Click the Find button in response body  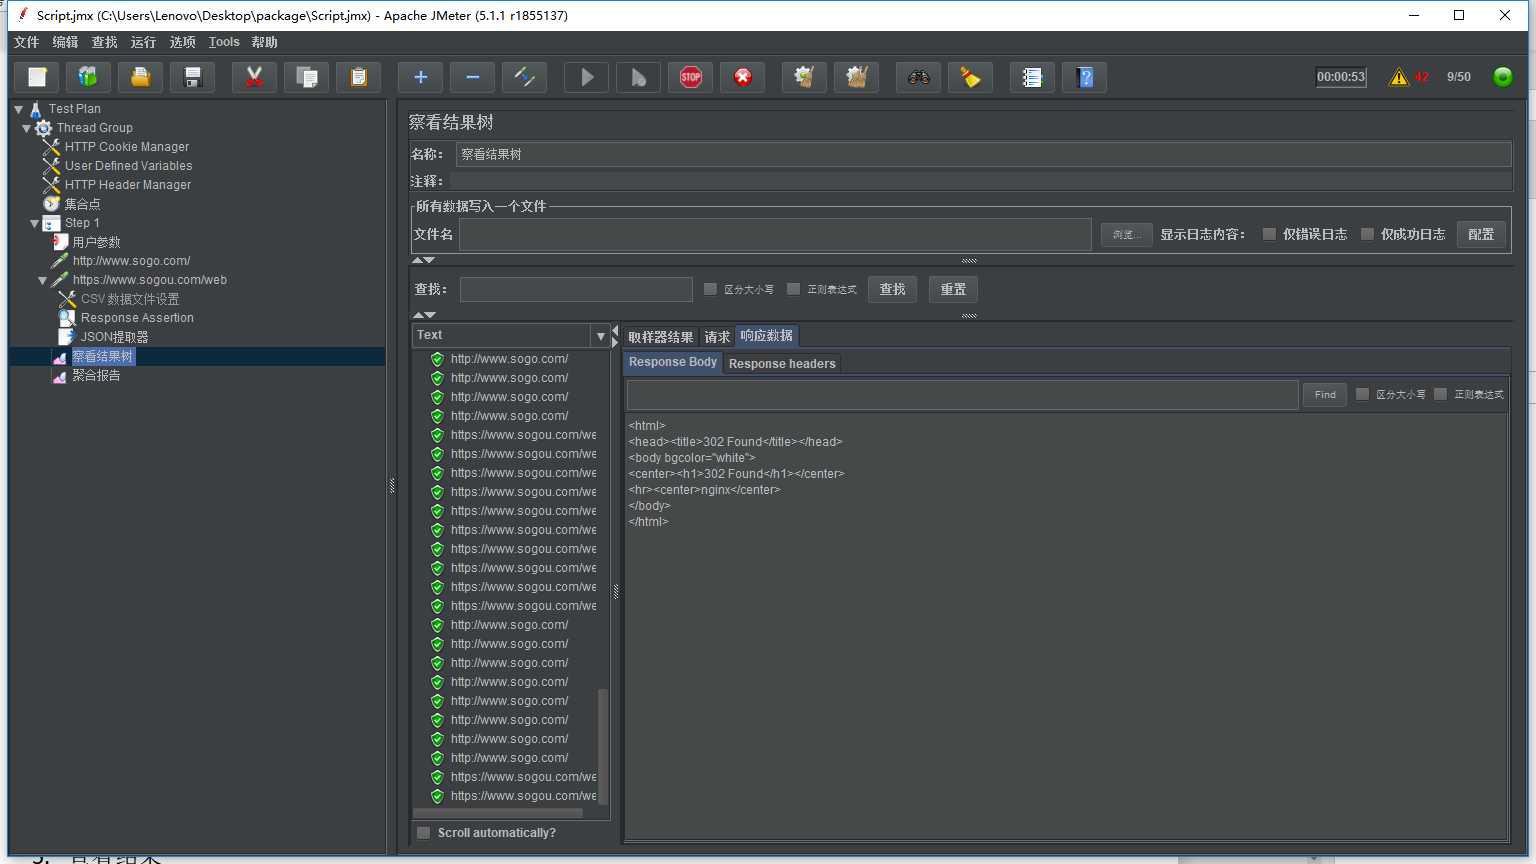pos(1325,394)
